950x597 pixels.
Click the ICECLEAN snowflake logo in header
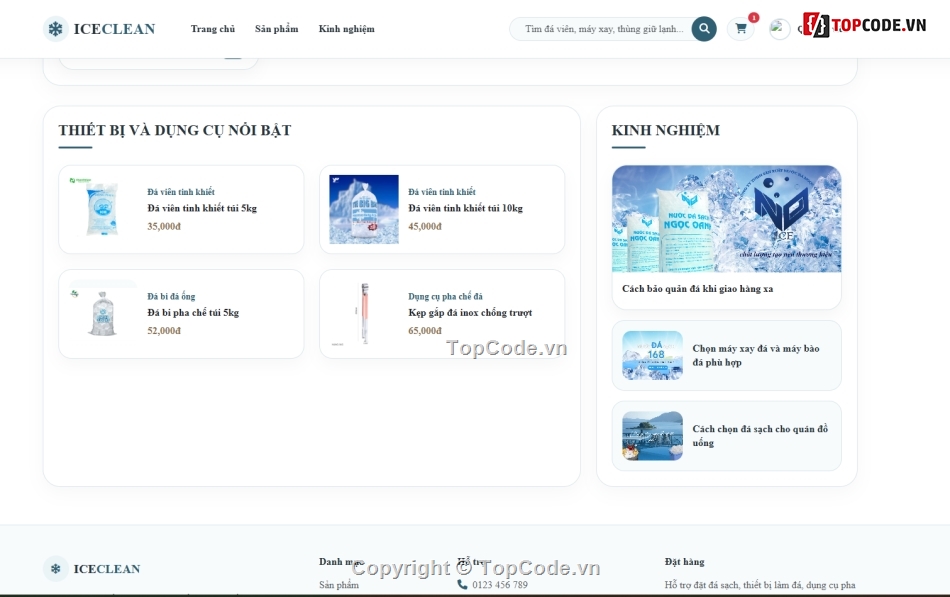[55, 29]
